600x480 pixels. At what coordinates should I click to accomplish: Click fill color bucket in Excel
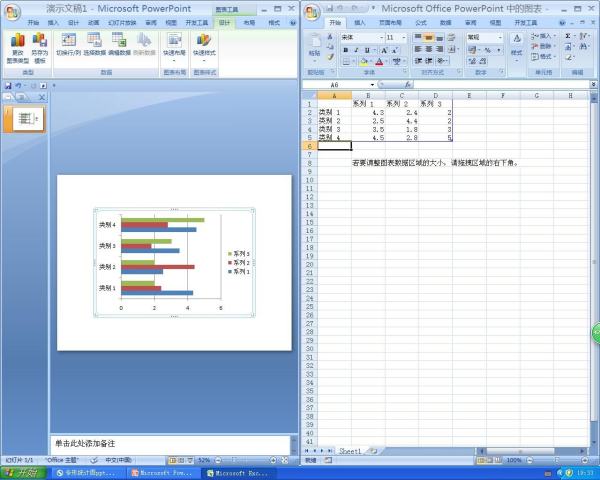pos(364,62)
